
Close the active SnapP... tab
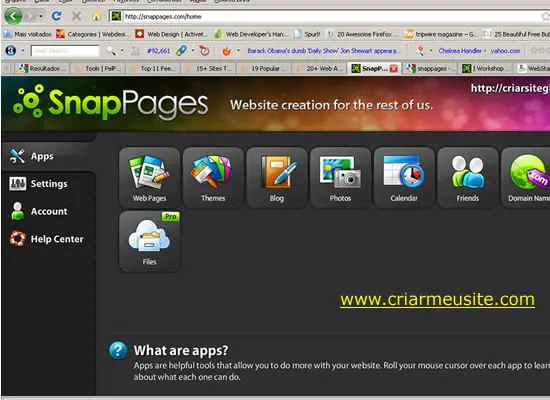pyautogui.click(x=394, y=68)
